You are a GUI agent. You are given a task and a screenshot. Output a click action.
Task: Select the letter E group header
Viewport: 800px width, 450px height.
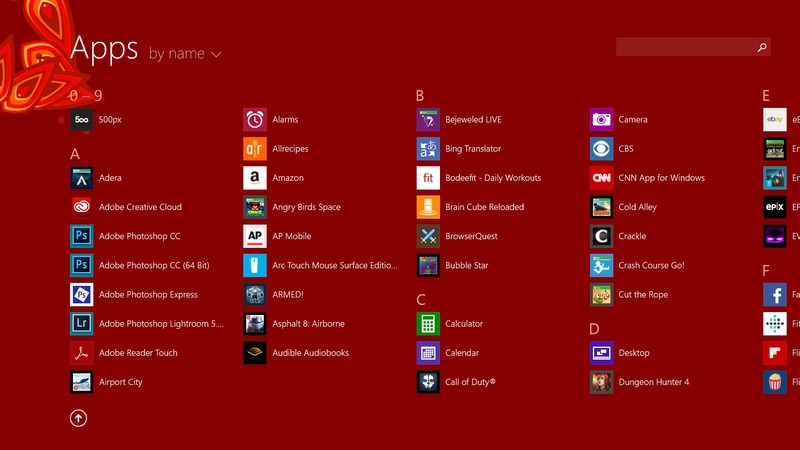(766, 95)
